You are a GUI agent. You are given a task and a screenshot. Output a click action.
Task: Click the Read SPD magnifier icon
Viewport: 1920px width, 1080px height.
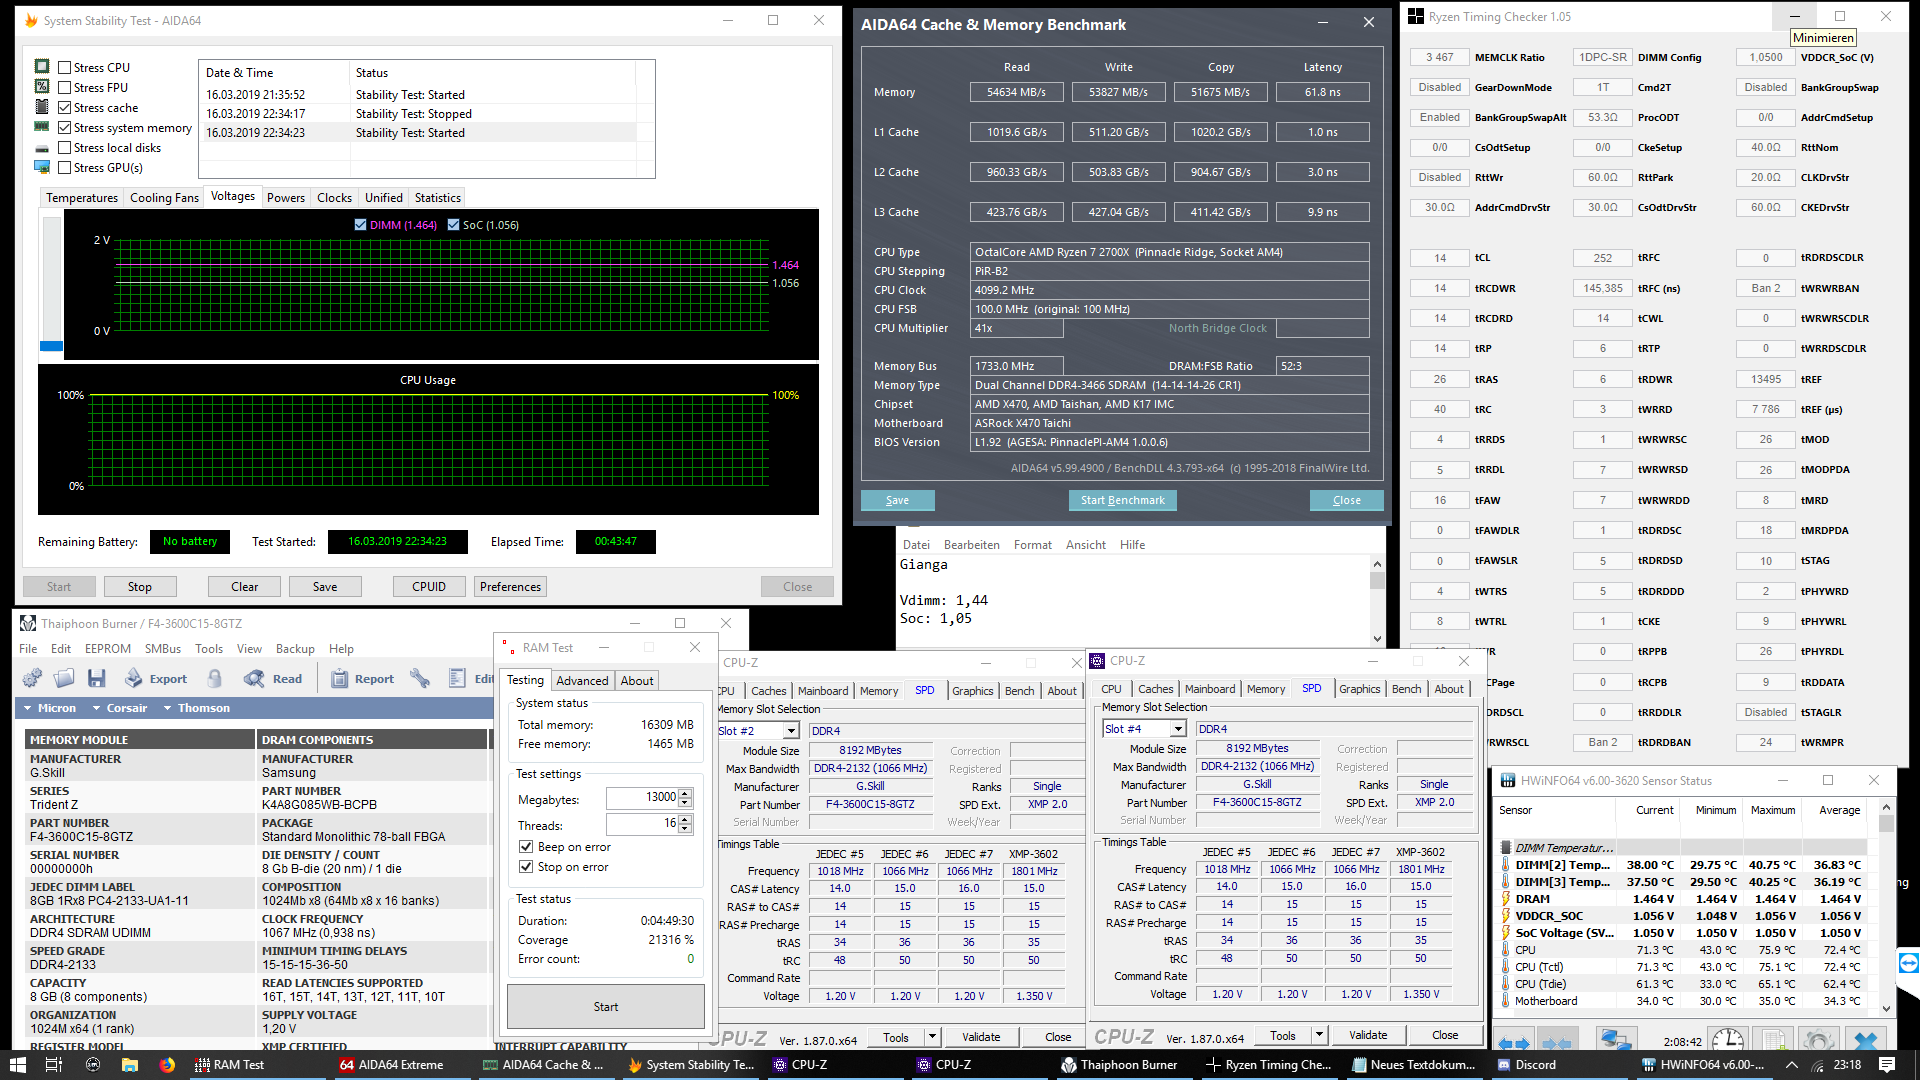[x=255, y=679]
